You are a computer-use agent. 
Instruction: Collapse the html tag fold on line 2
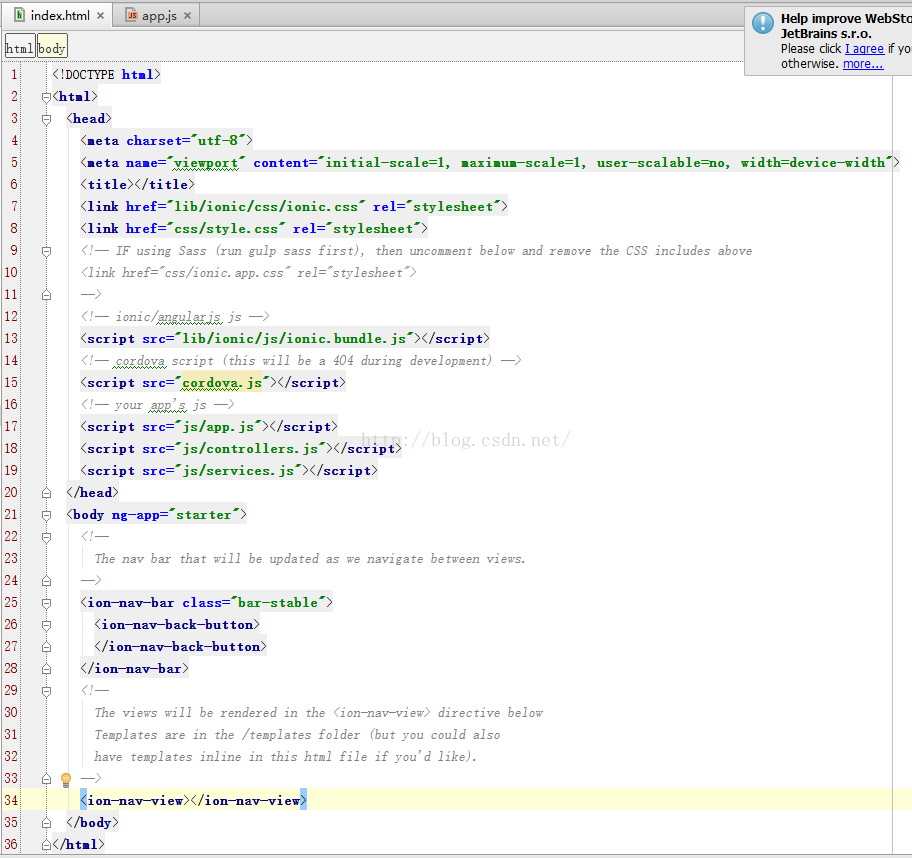pos(47,97)
